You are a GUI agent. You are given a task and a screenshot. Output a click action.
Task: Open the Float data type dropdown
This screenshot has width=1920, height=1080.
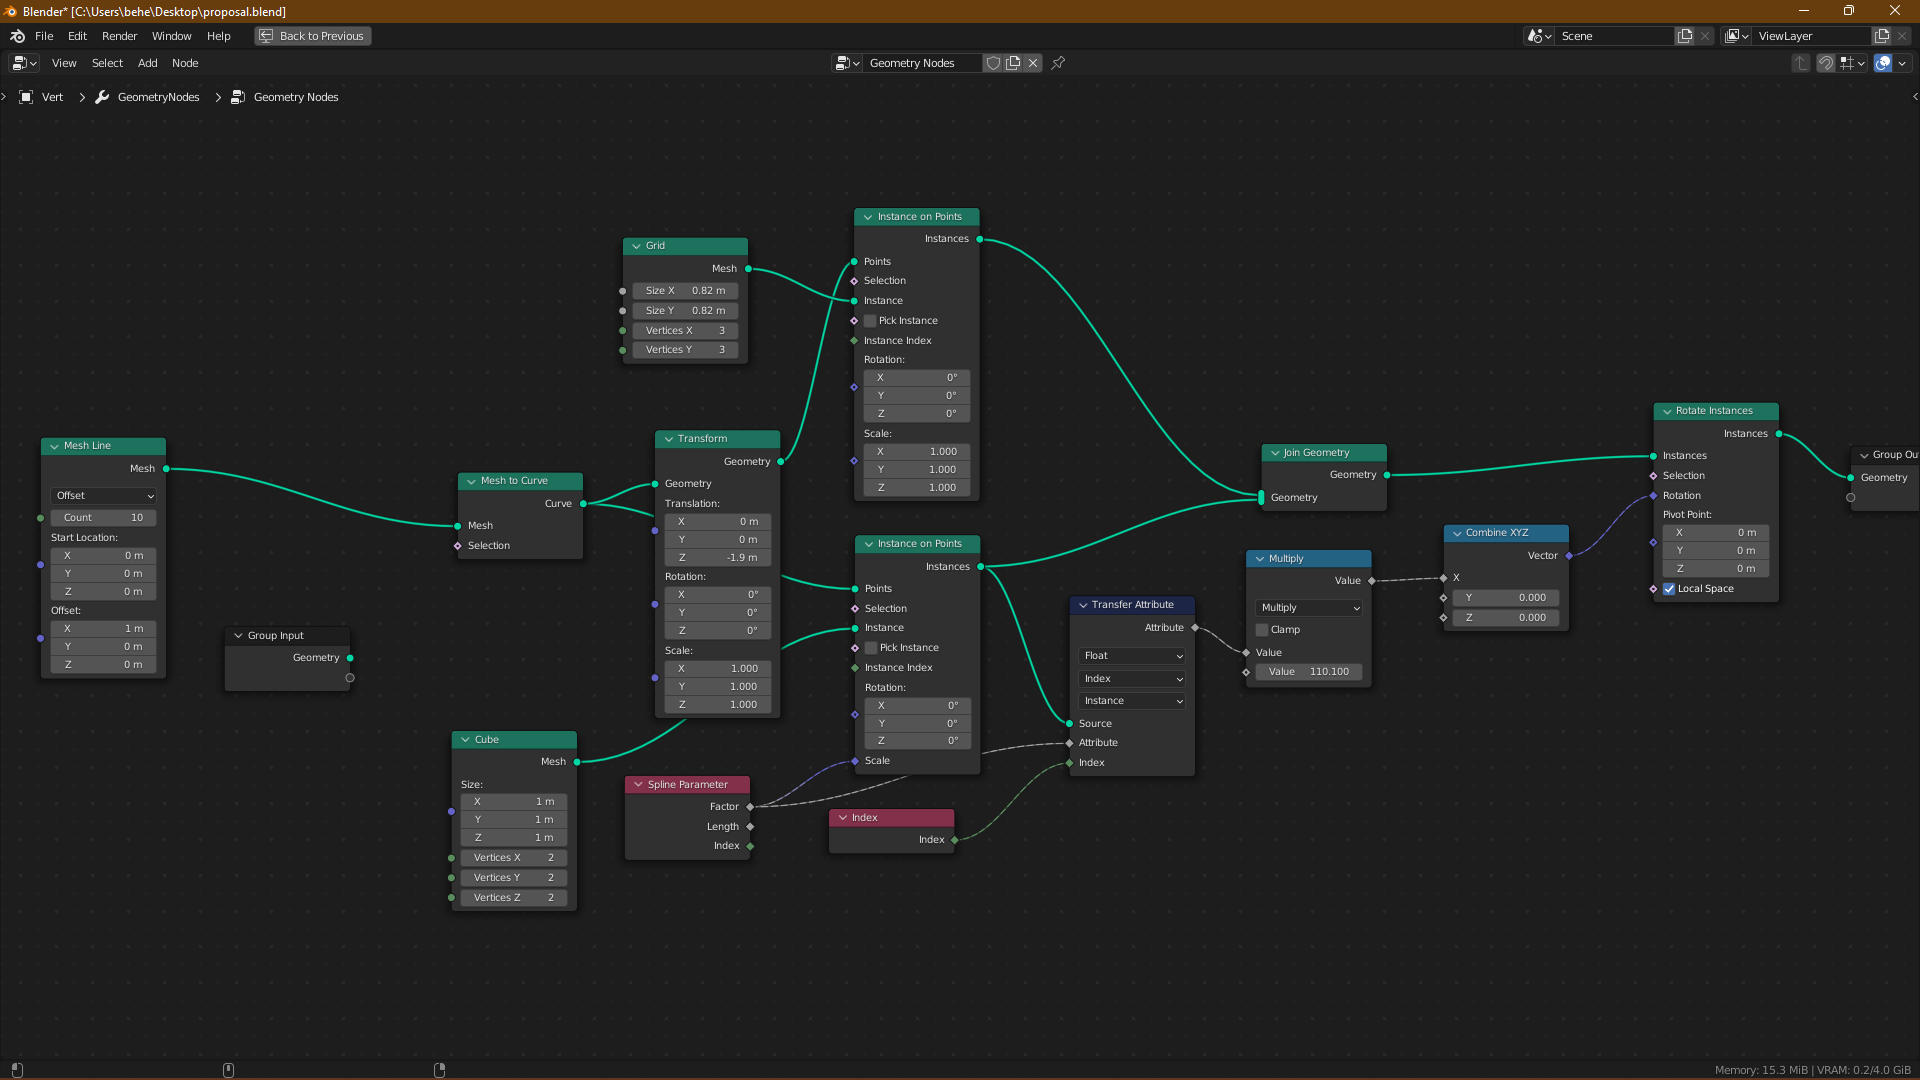click(x=1132, y=656)
